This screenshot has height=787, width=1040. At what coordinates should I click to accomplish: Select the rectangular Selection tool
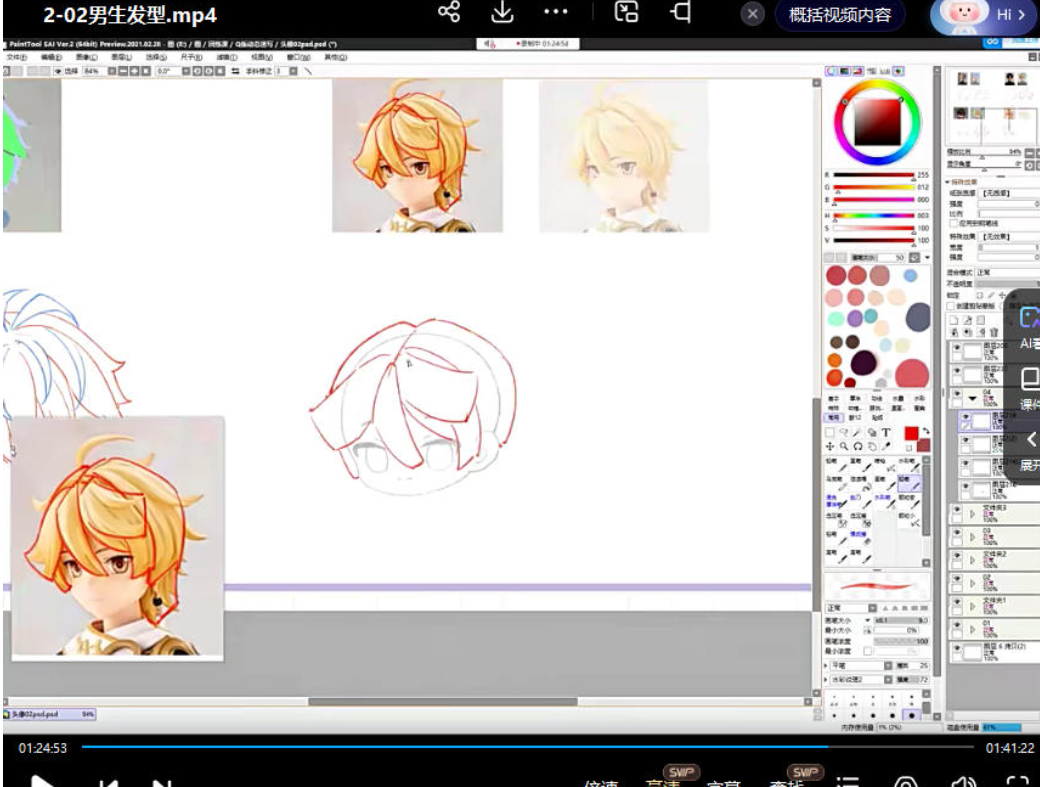(x=830, y=432)
